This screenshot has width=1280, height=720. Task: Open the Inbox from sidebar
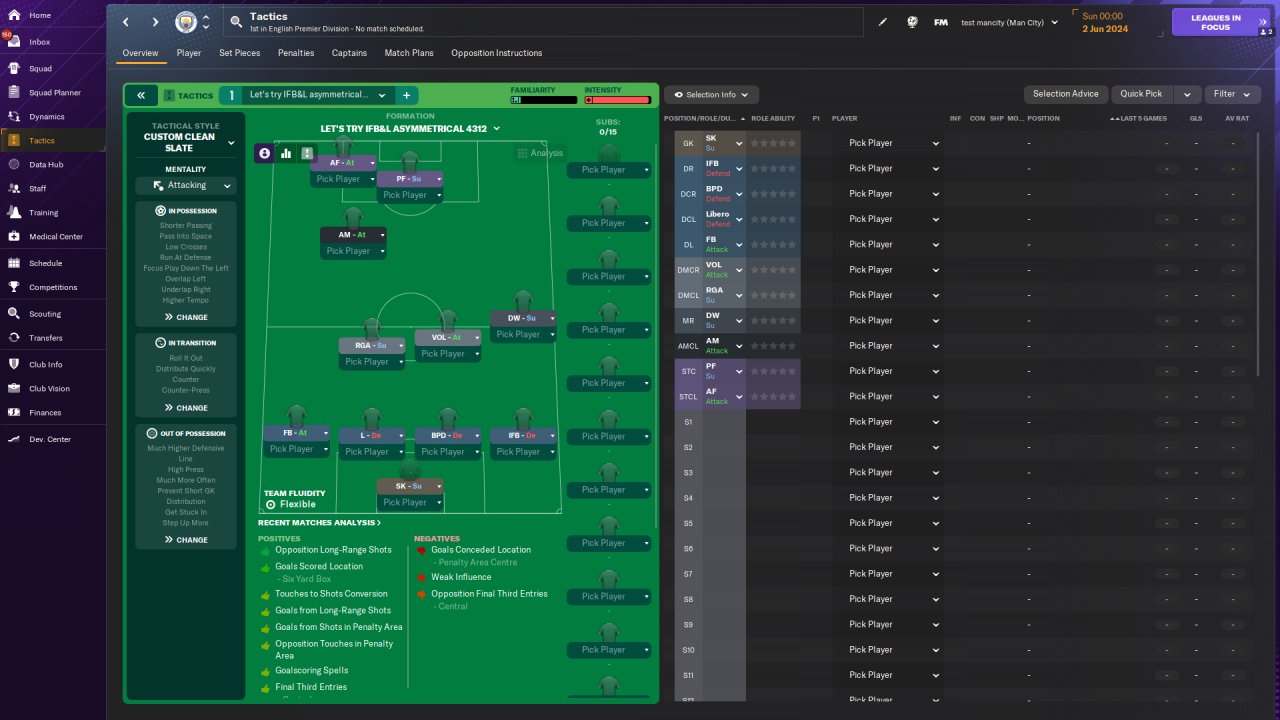point(40,42)
